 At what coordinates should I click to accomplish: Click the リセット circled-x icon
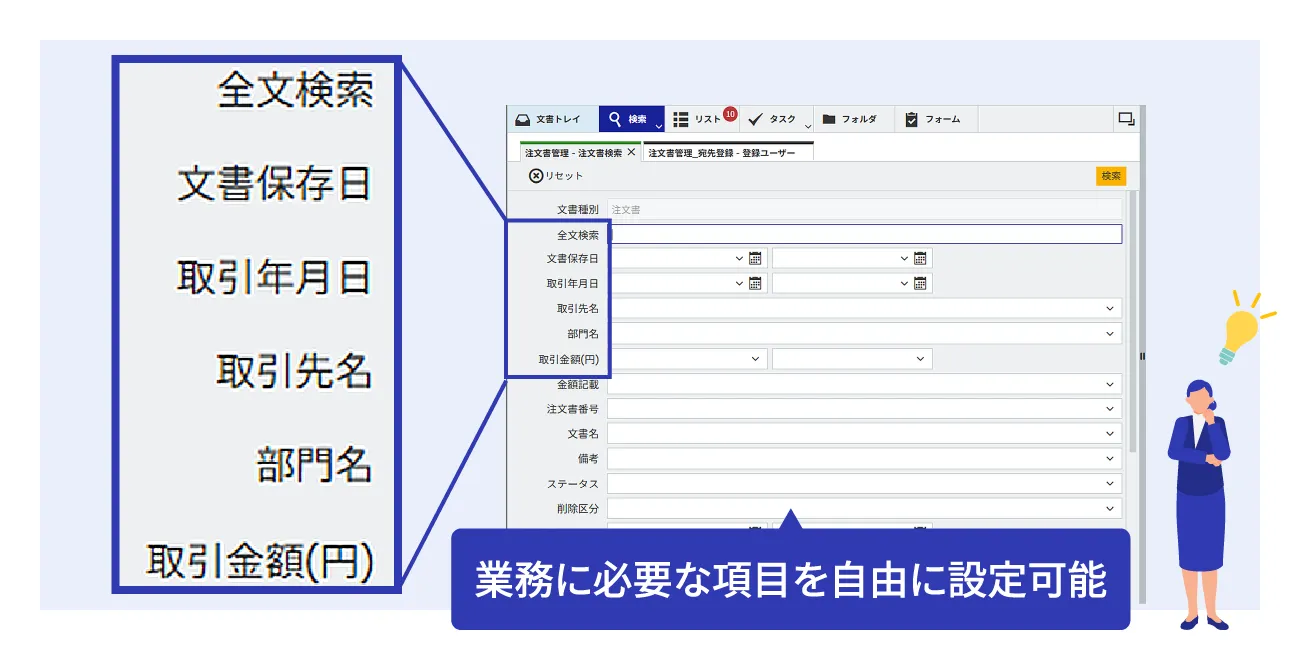pyautogui.click(x=536, y=176)
